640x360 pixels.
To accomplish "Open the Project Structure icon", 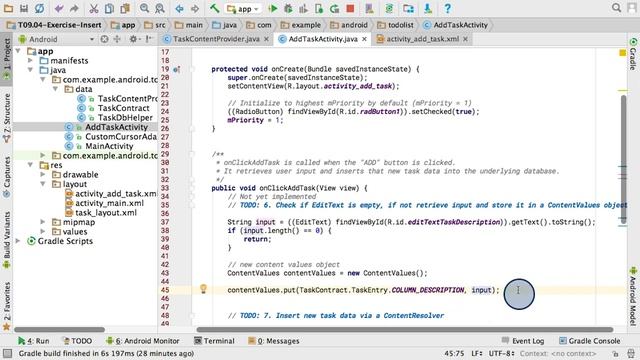I will pyautogui.click(x=408, y=8).
